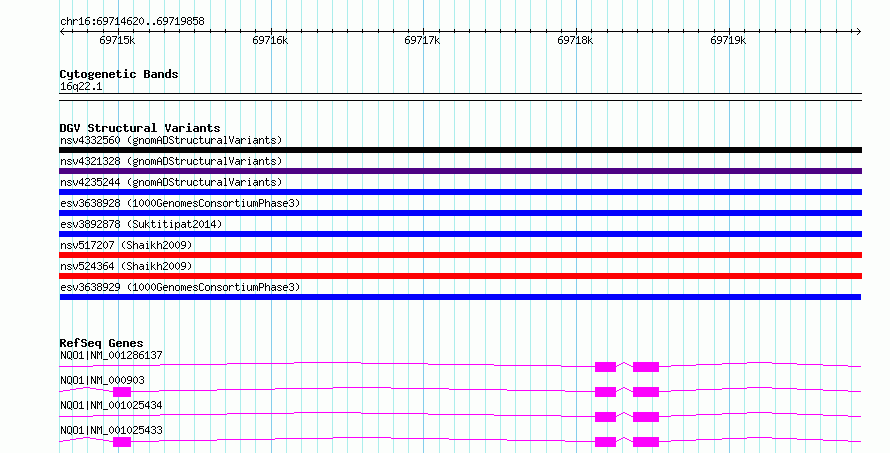The height and width of the screenshot is (453, 890).
Task: Click the nsv517207 (Shaikh2009) label
Action: pos(126,245)
